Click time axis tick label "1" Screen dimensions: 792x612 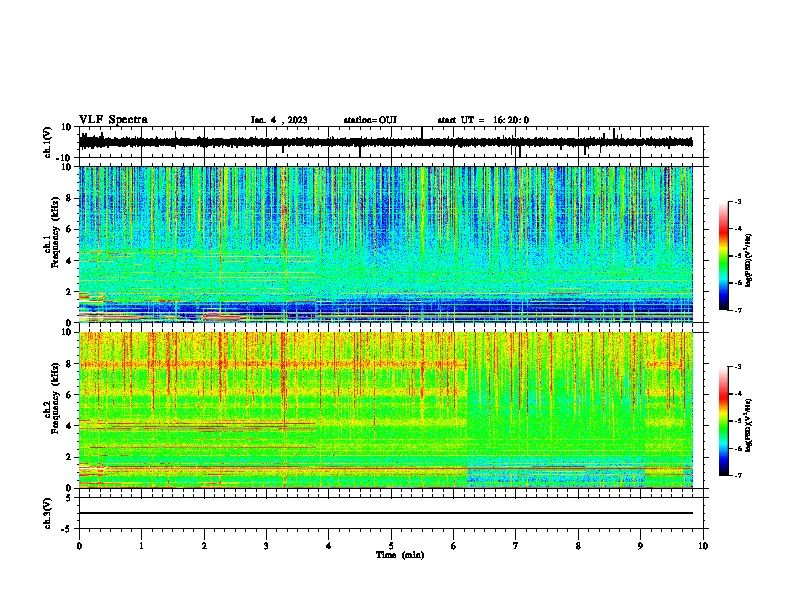(x=141, y=546)
